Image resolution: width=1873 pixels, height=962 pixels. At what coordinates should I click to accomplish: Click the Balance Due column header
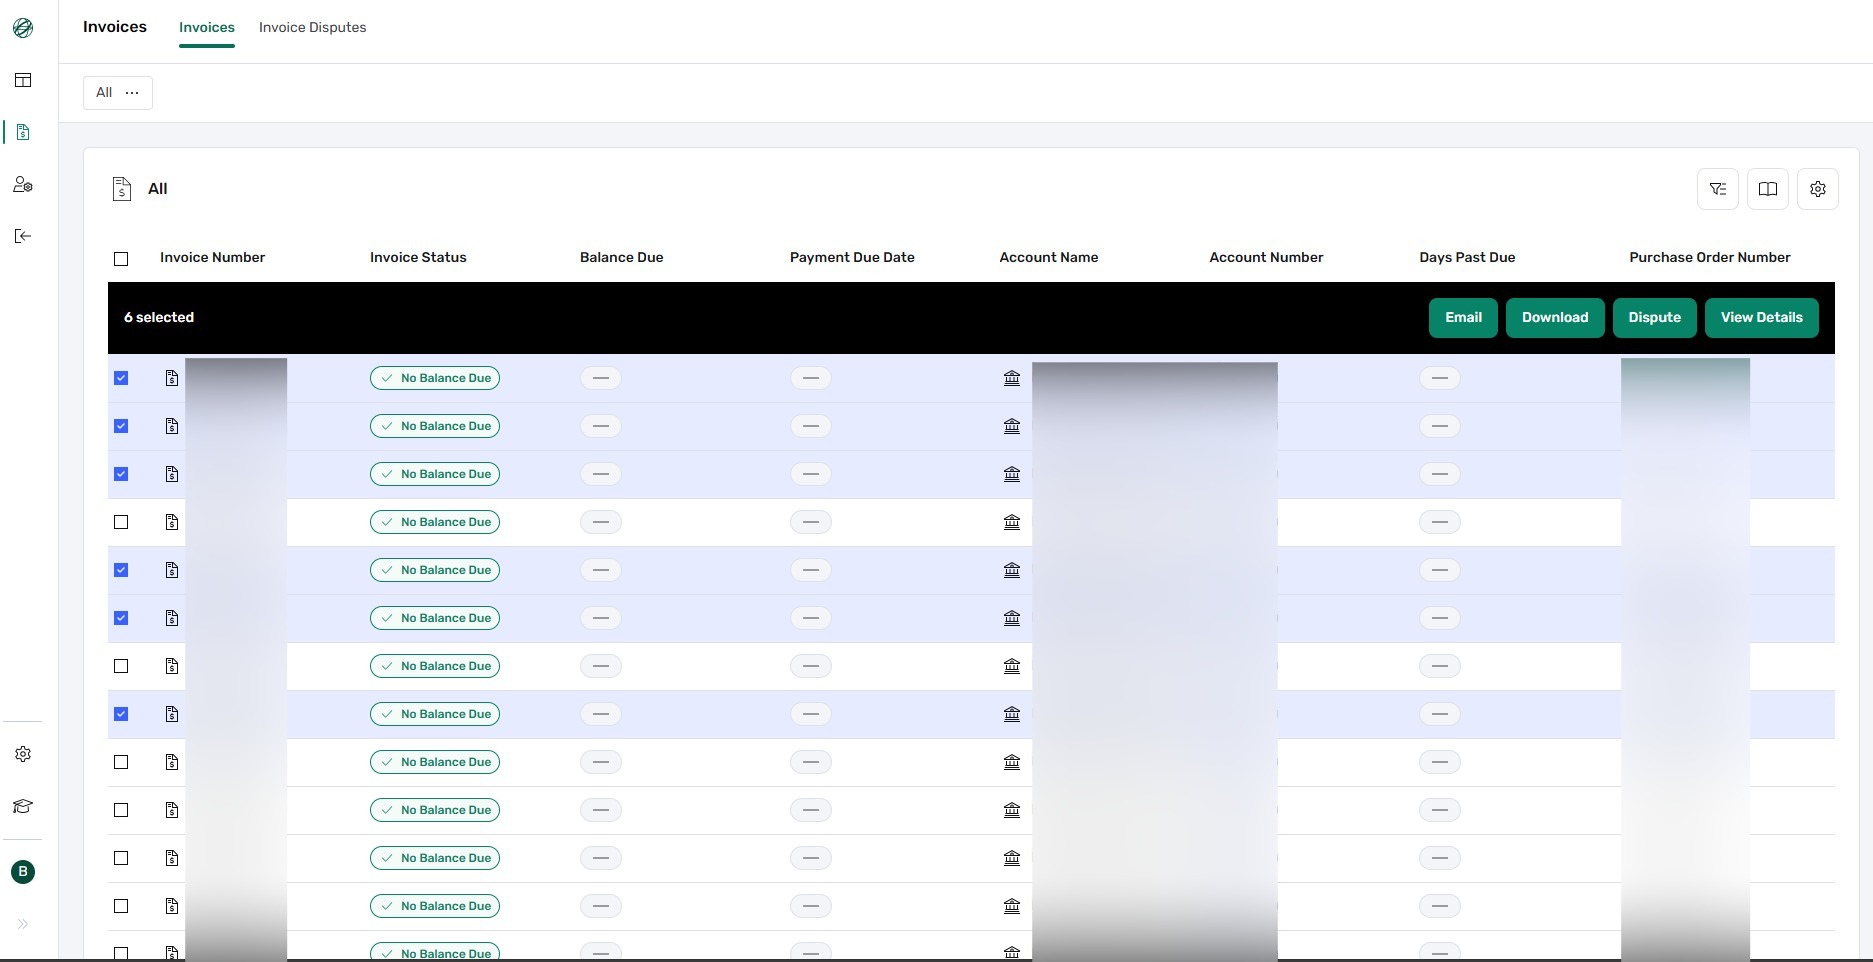click(621, 258)
